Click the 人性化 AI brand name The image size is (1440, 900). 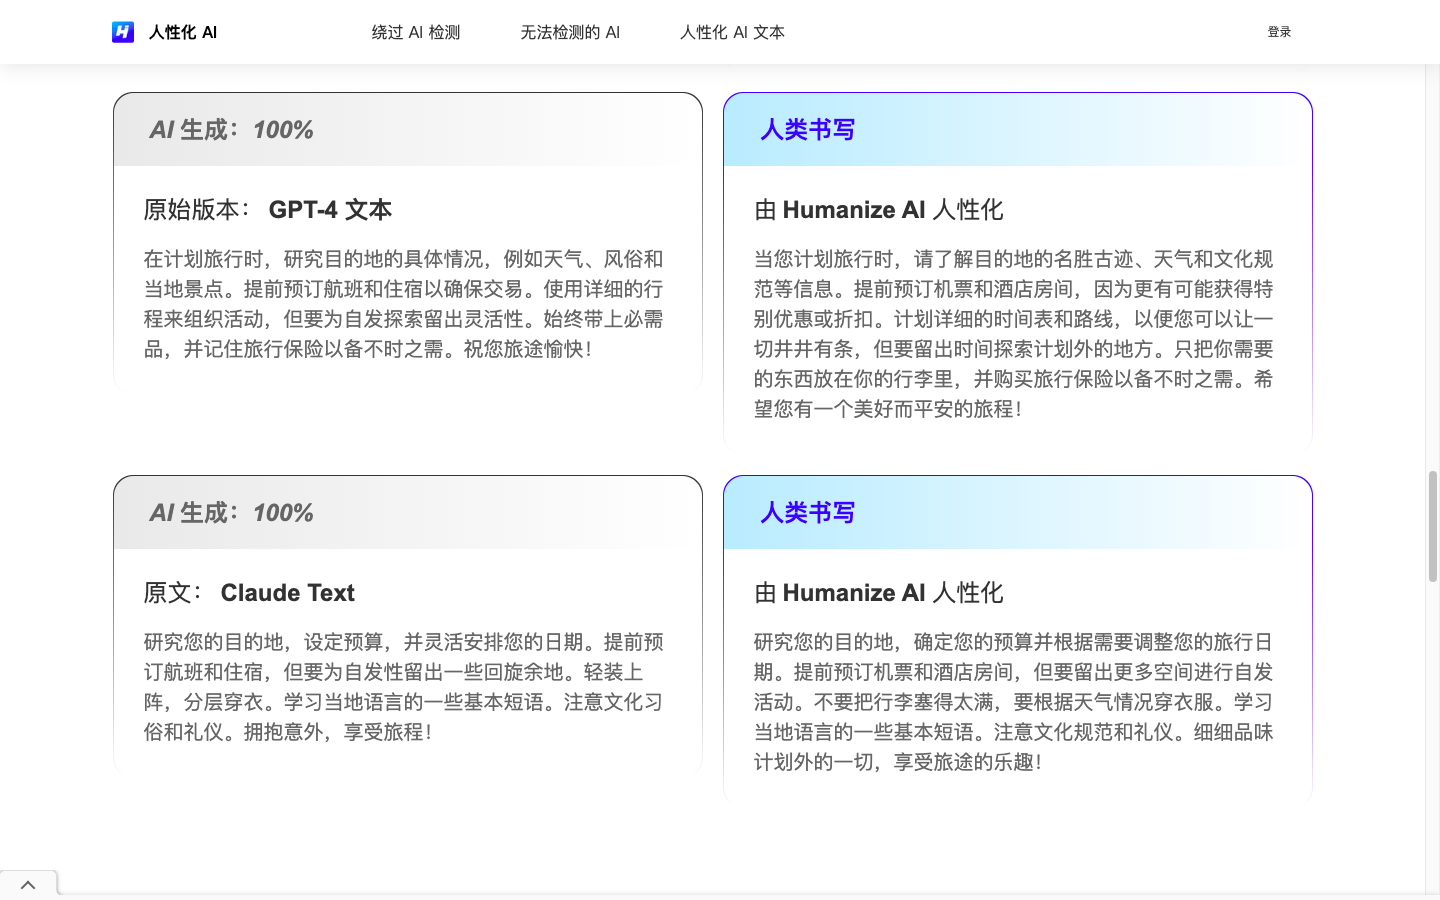(x=183, y=32)
